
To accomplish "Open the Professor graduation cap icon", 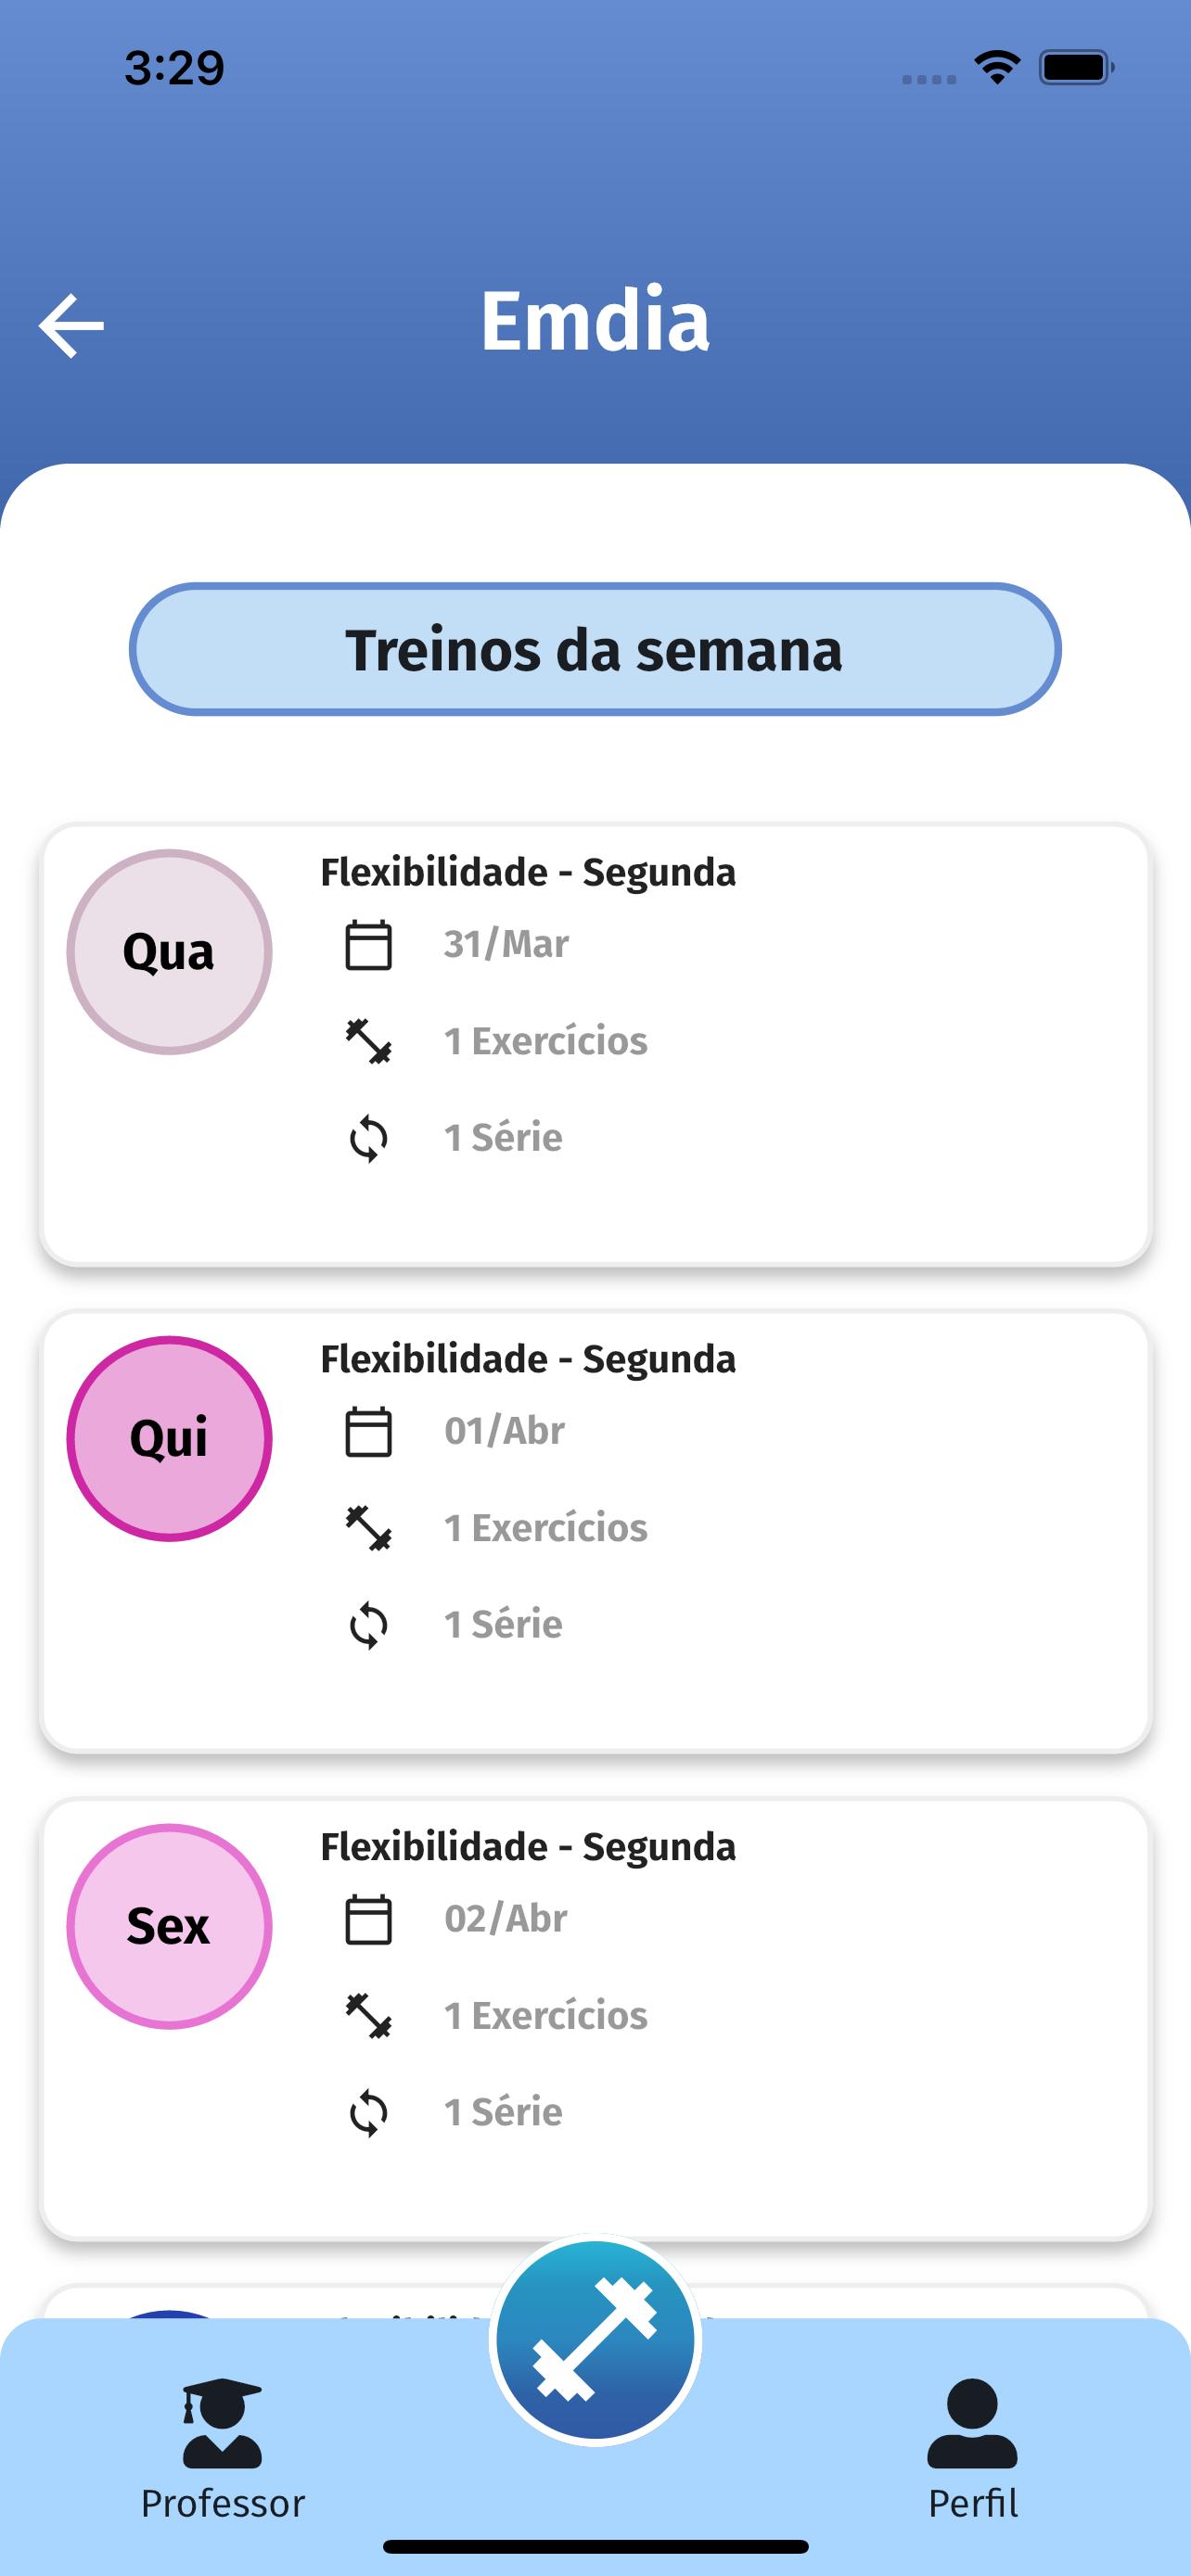I will 222,2423.
